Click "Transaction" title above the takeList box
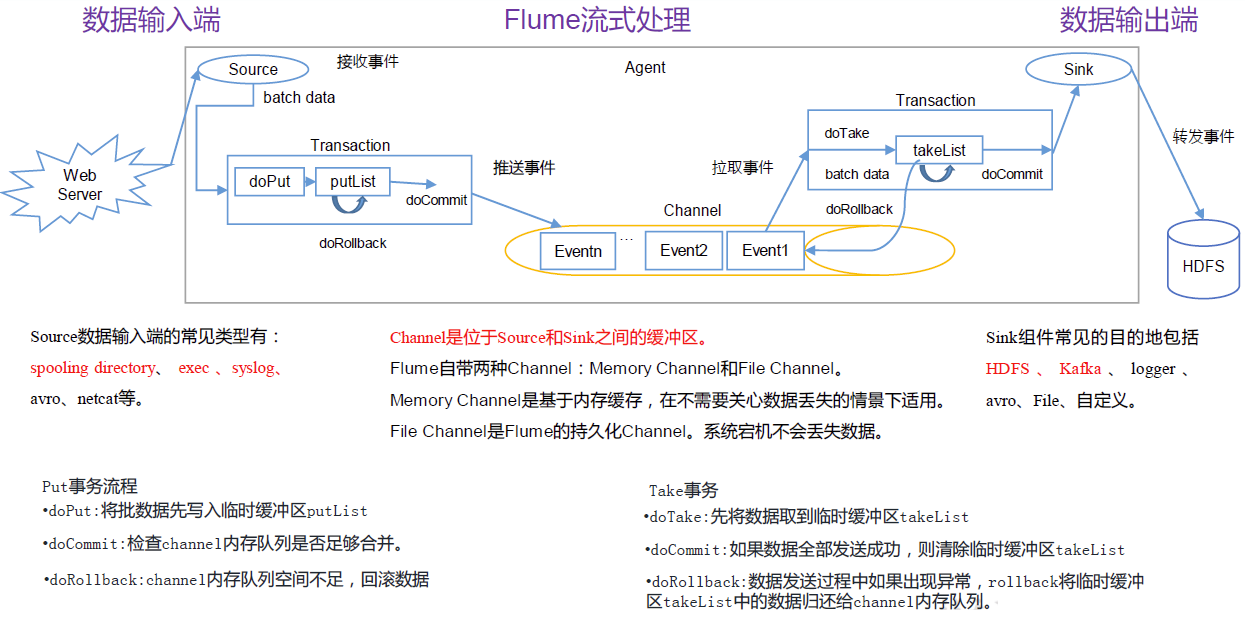1250x620 pixels. (x=935, y=100)
